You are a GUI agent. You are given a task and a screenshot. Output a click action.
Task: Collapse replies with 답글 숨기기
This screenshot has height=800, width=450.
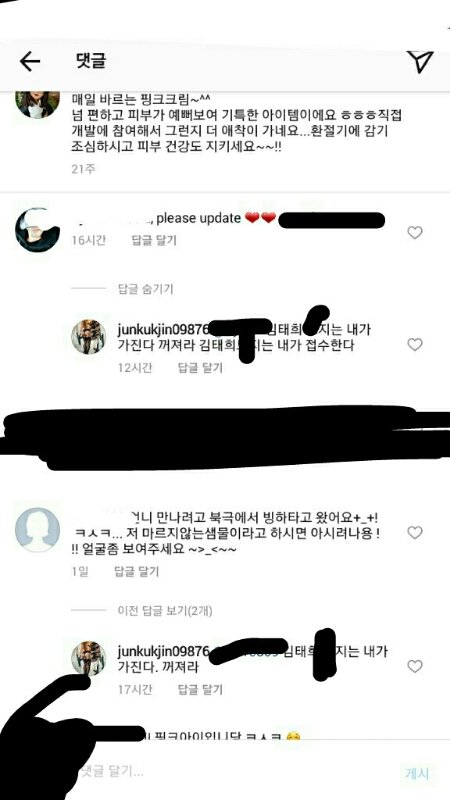click(x=145, y=289)
